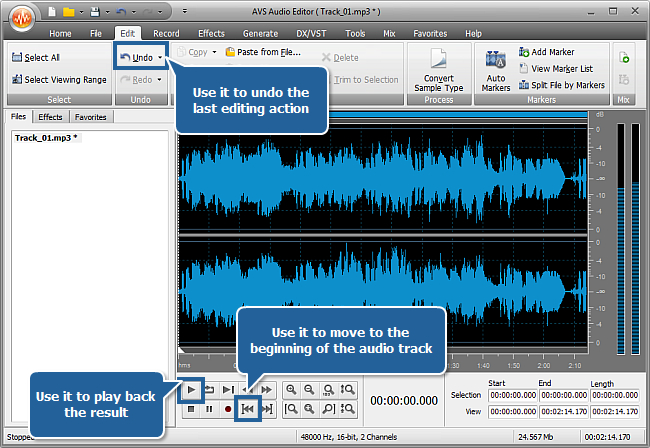This screenshot has width=650, height=448.
Task: Open the View Marker List
Action: pos(556,69)
